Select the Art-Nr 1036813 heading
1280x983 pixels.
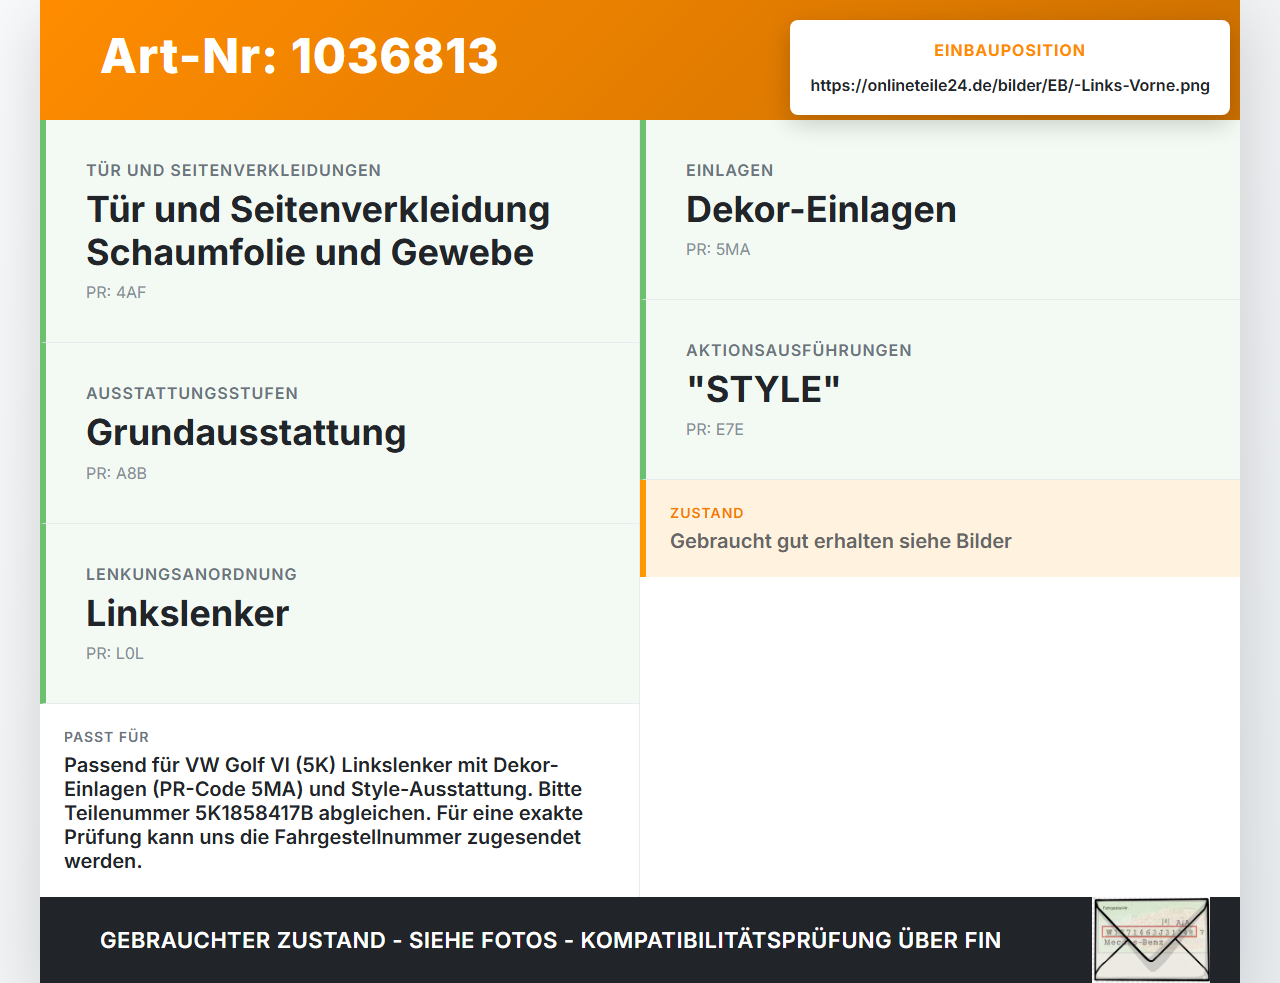pyautogui.click(x=299, y=56)
